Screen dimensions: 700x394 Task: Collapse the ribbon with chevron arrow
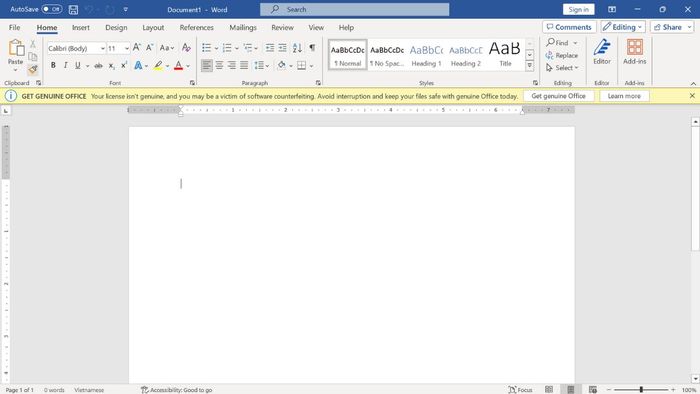(693, 83)
